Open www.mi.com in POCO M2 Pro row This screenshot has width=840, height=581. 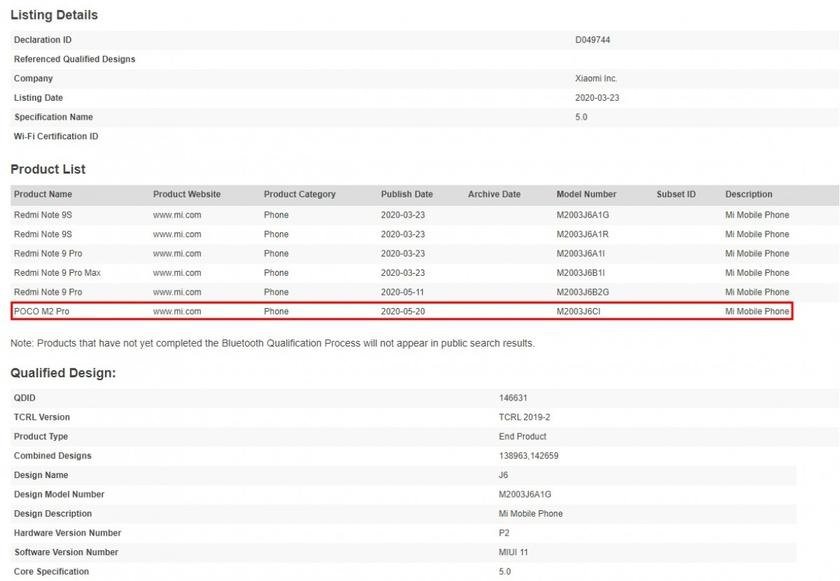pyautogui.click(x=177, y=311)
